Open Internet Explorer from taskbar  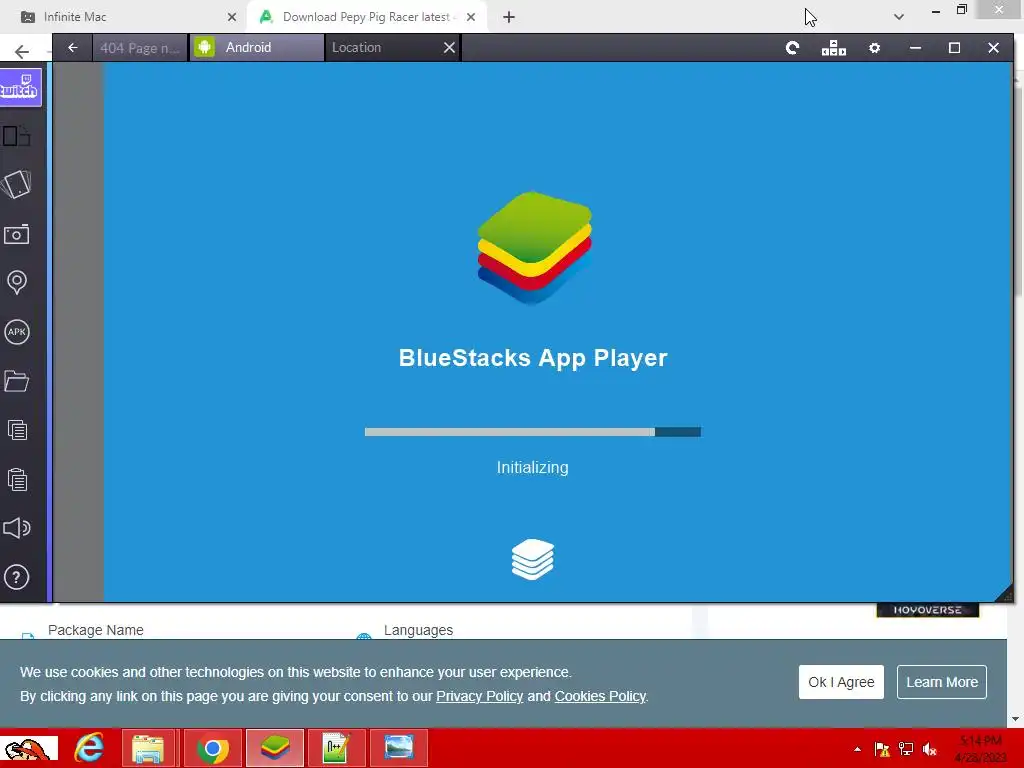tap(89, 748)
